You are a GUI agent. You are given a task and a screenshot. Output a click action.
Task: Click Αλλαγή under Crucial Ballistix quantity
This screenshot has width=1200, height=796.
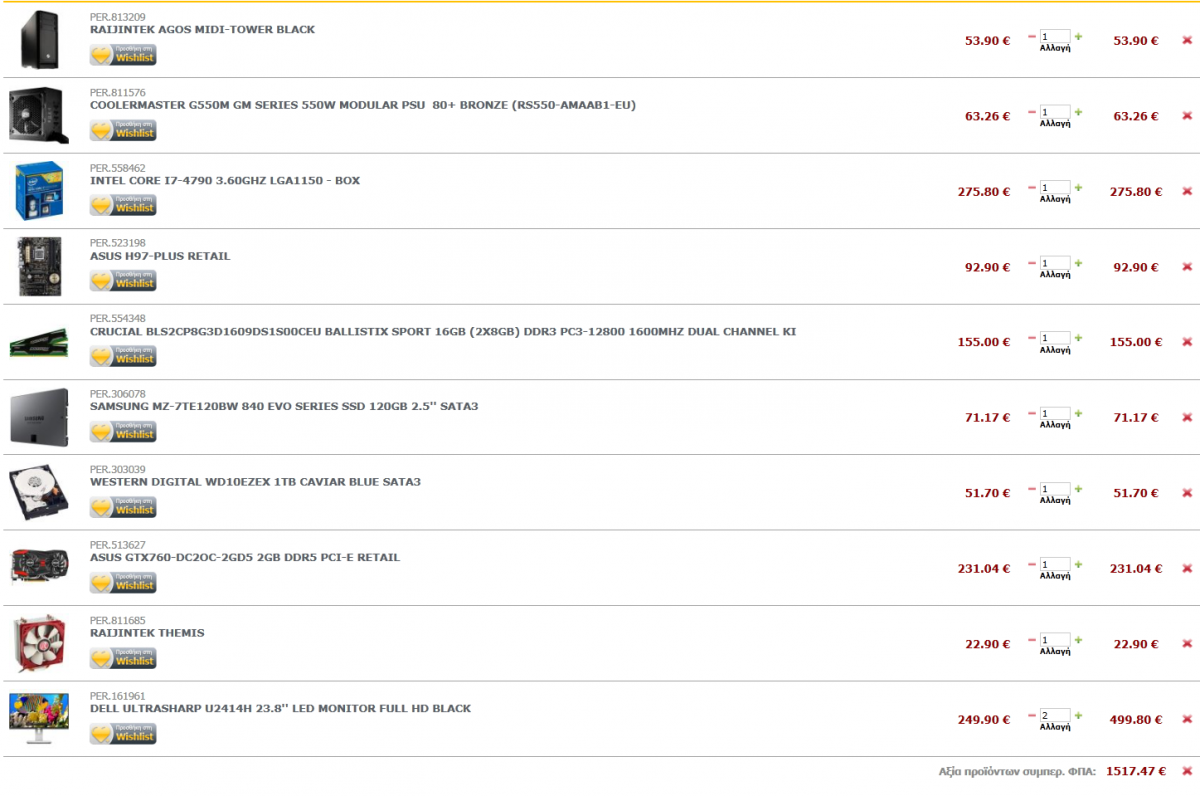pos(1055,350)
